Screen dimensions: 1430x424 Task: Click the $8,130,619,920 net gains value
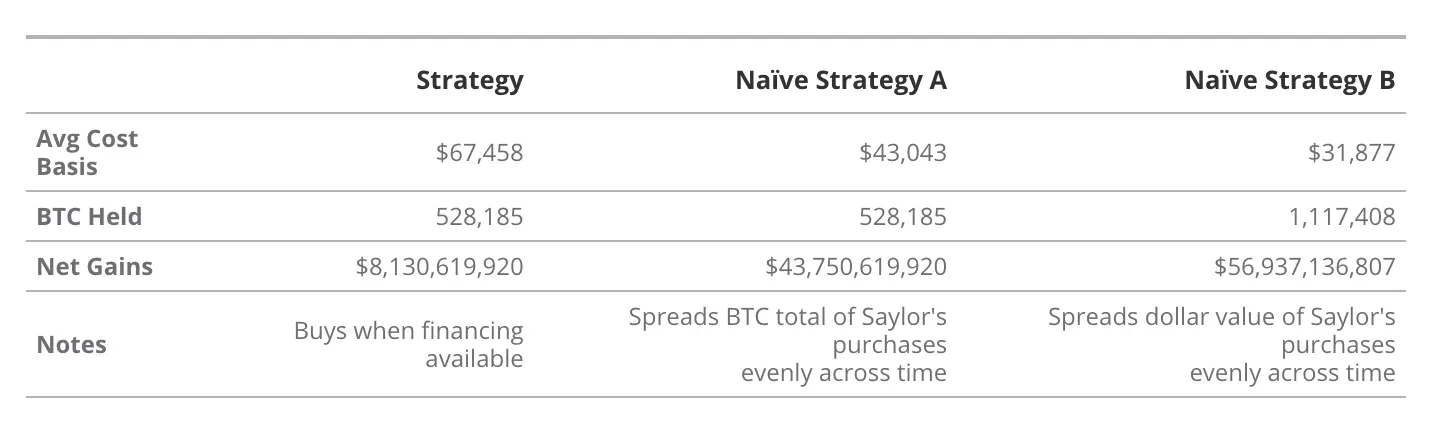[x=439, y=267]
